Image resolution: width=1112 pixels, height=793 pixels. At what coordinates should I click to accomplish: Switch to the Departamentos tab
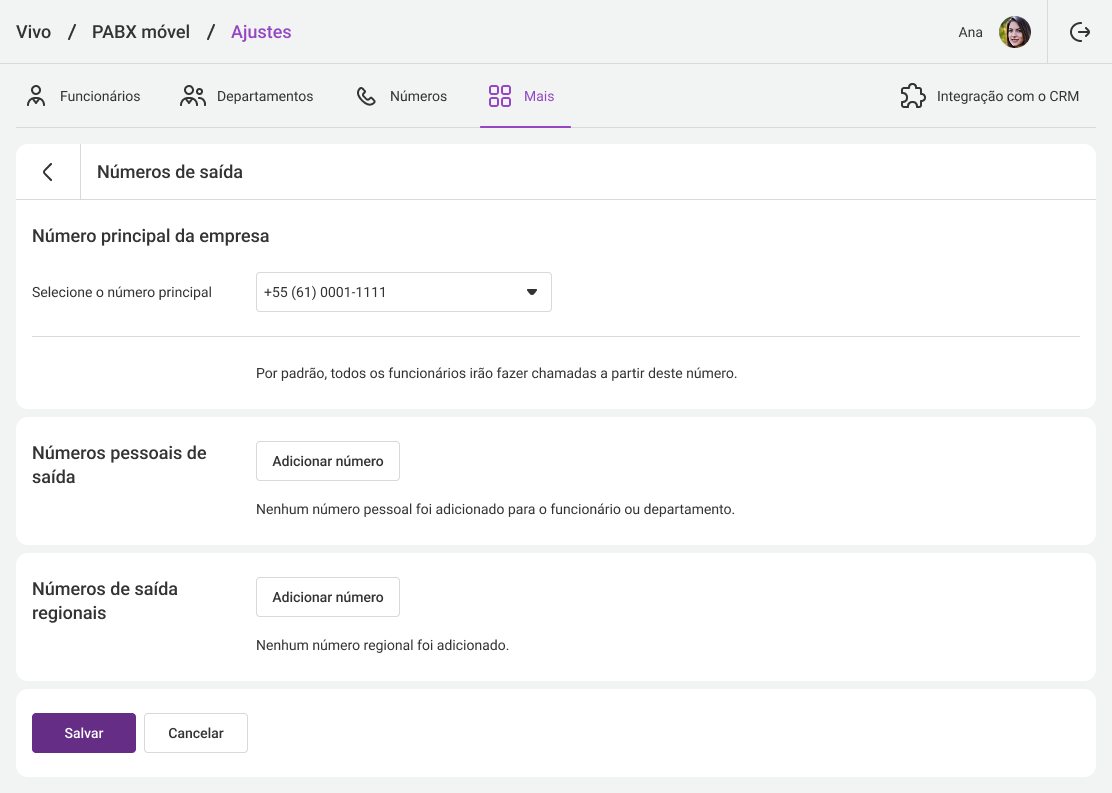(x=246, y=96)
